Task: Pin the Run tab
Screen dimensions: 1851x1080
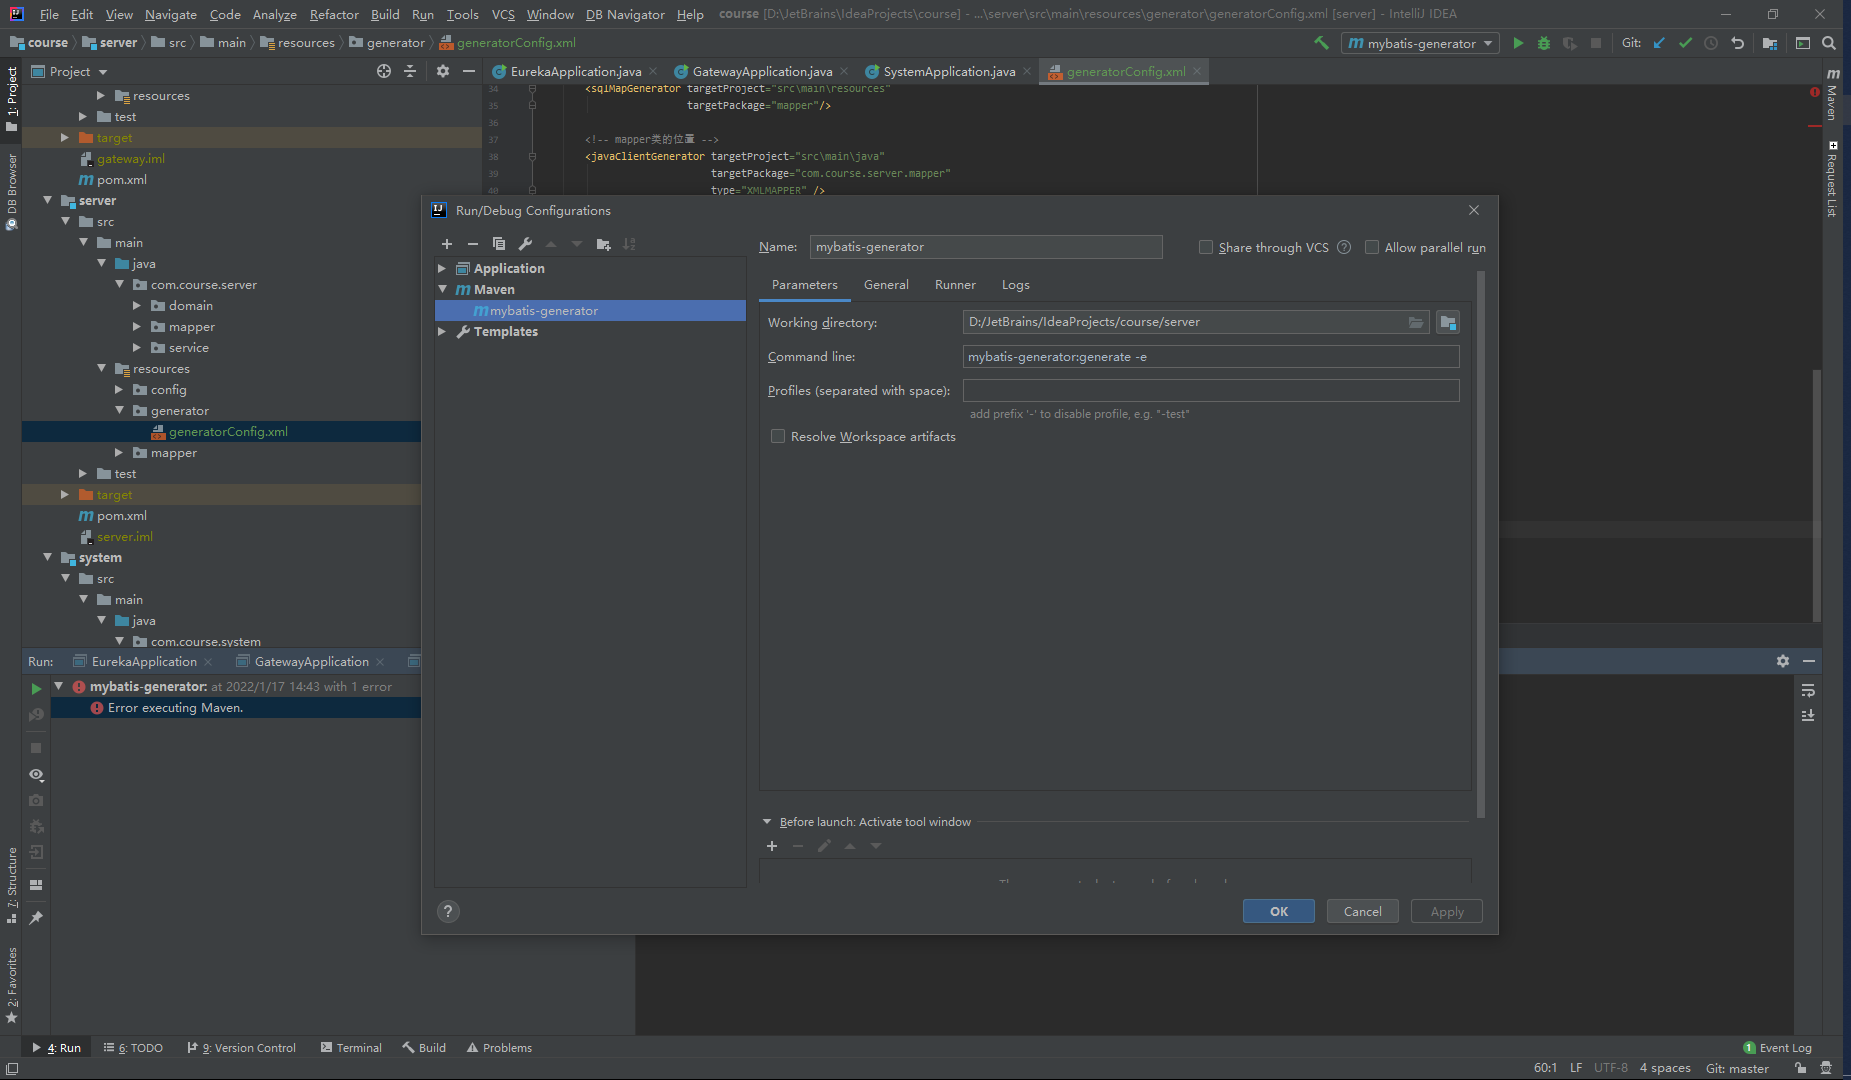Action: click(x=36, y=917)
